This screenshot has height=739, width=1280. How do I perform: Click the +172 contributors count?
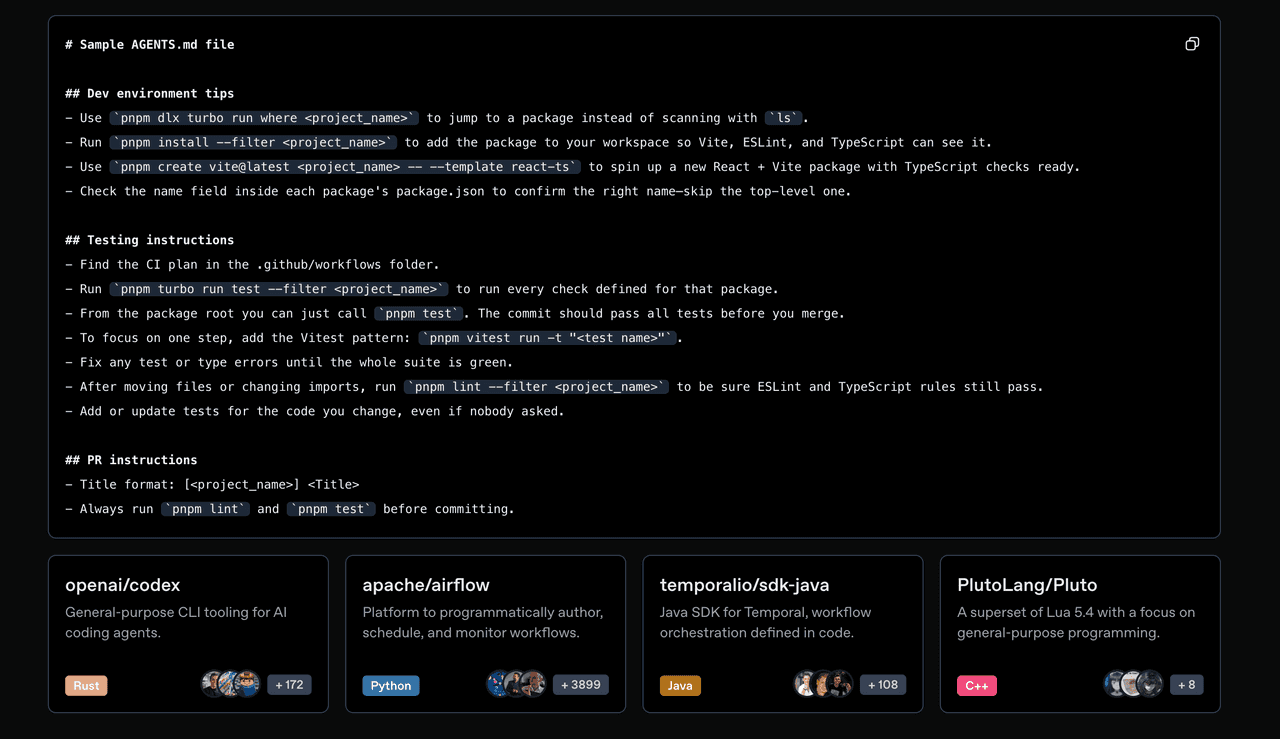[x=289, y=685]
